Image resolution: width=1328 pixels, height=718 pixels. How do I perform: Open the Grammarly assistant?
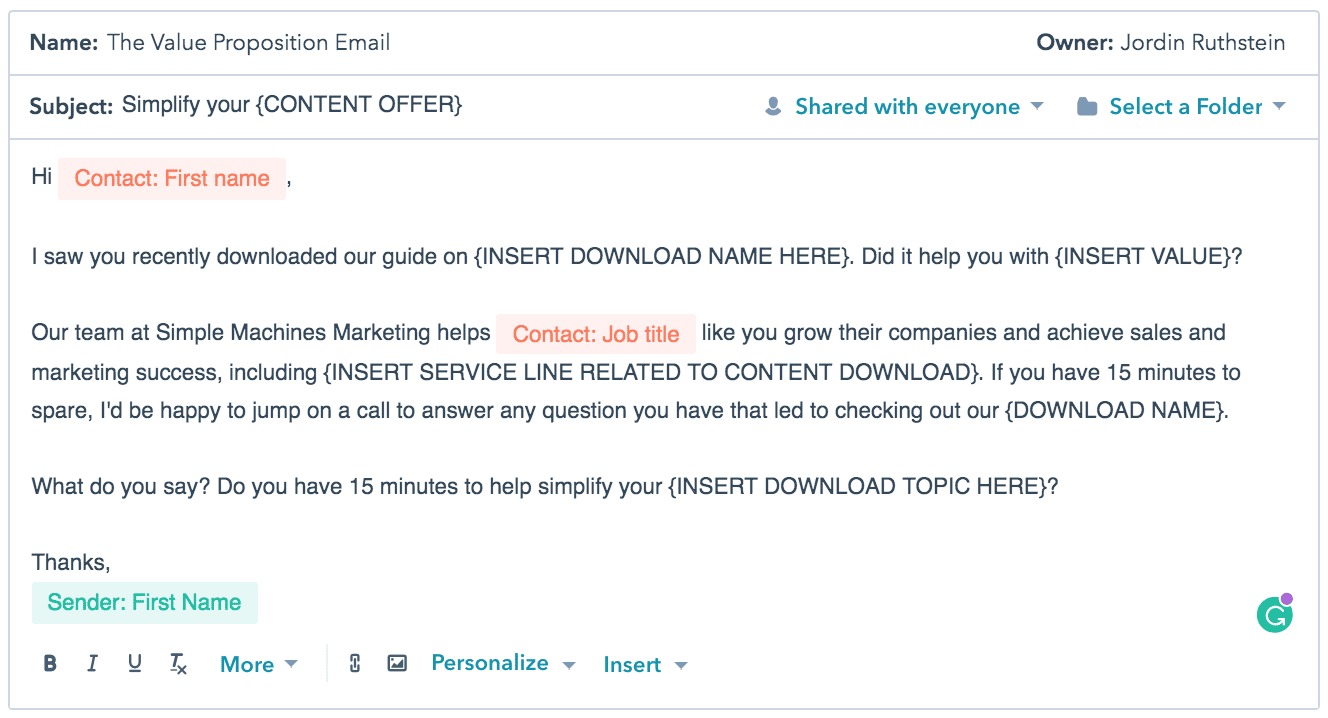[1274, 614]
